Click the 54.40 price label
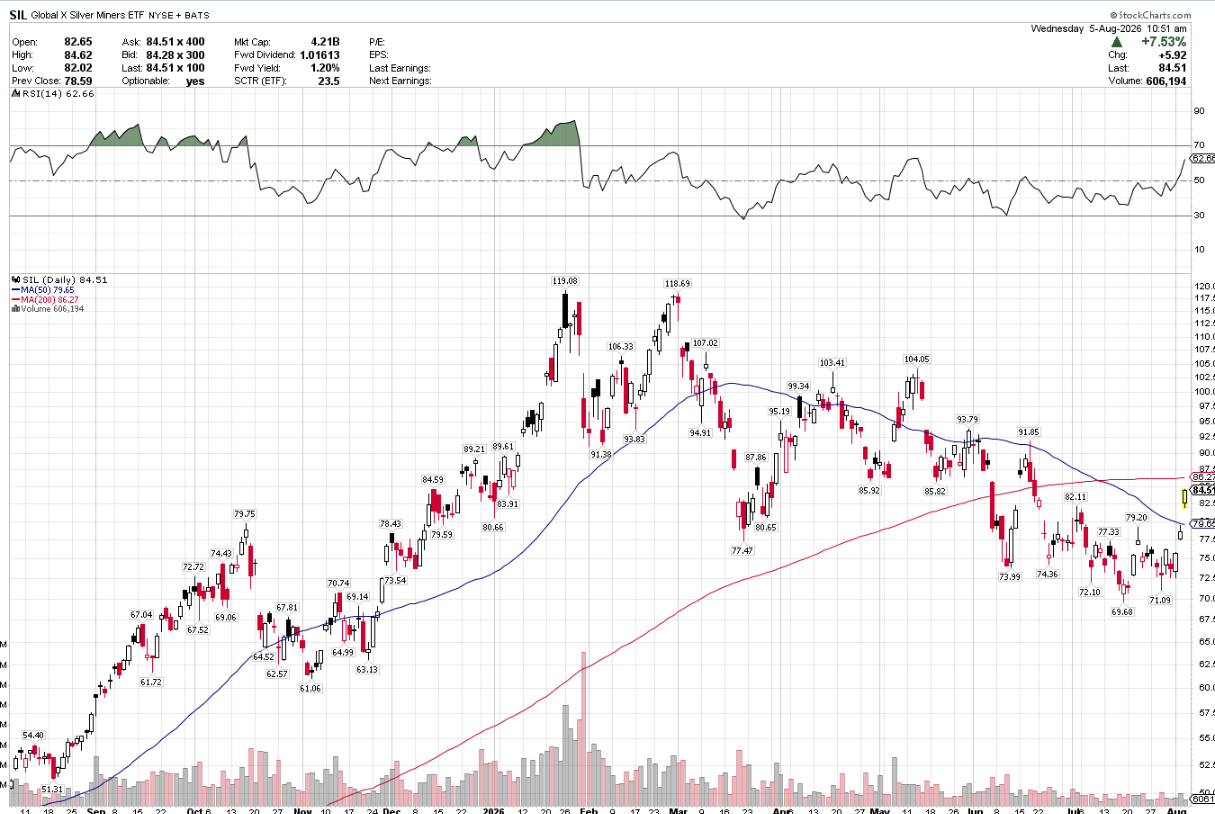 pyautogui.click(x=33, y=734)
